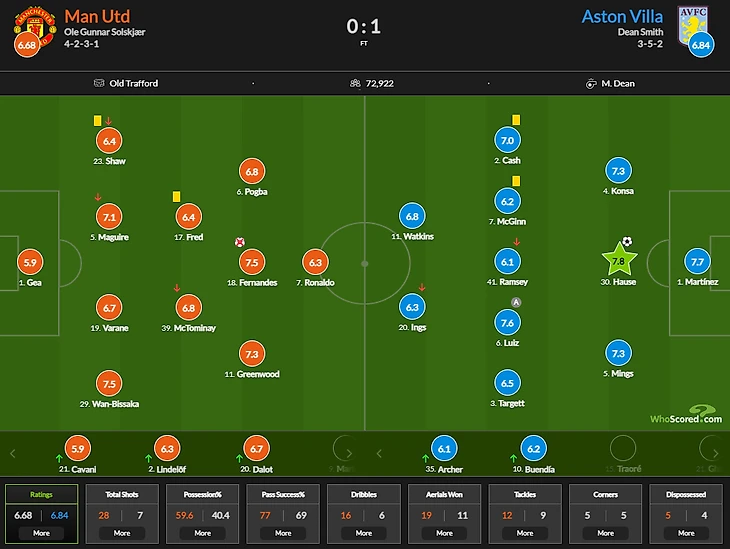The height and width of the screenshot is (549, 730).
Task: Click the stadium icon beside Old Trafford
Action: pos(99,83)
